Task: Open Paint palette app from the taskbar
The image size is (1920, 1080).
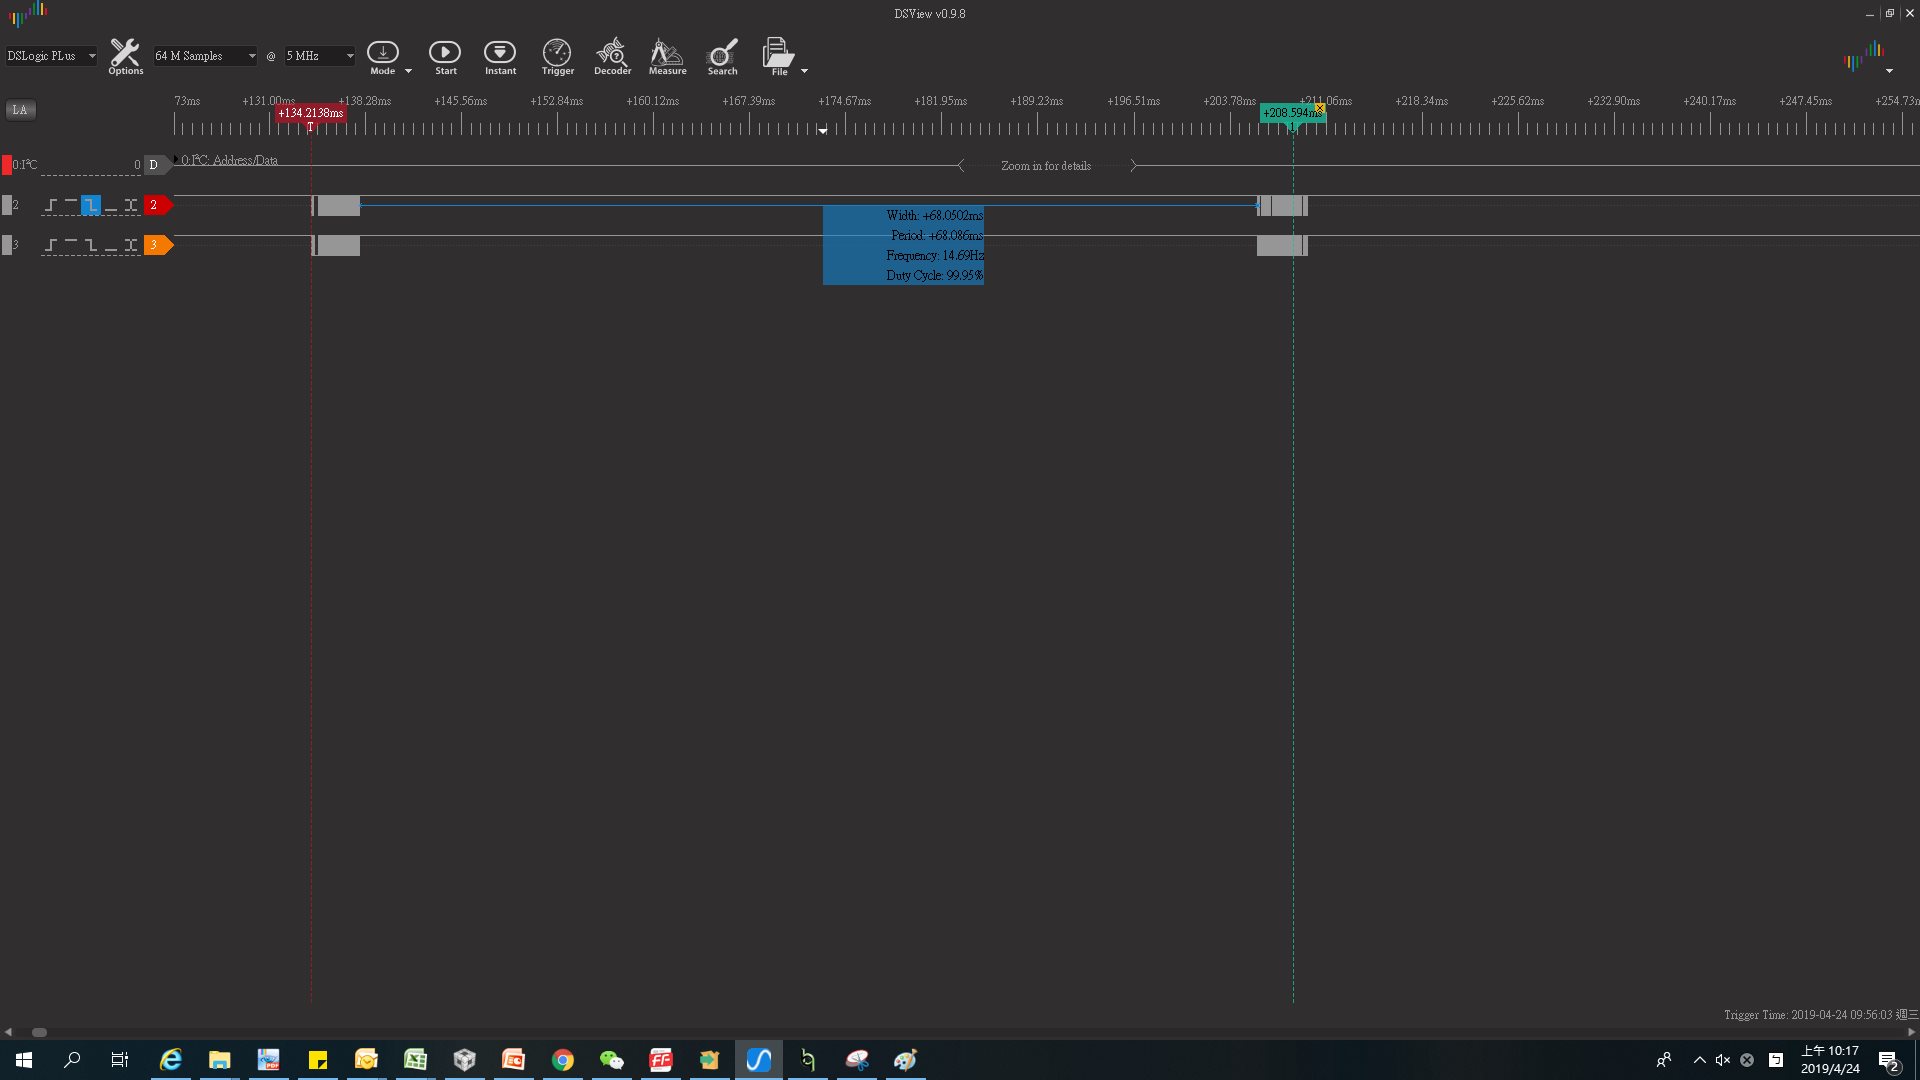Action: (x=906, y=1060)
